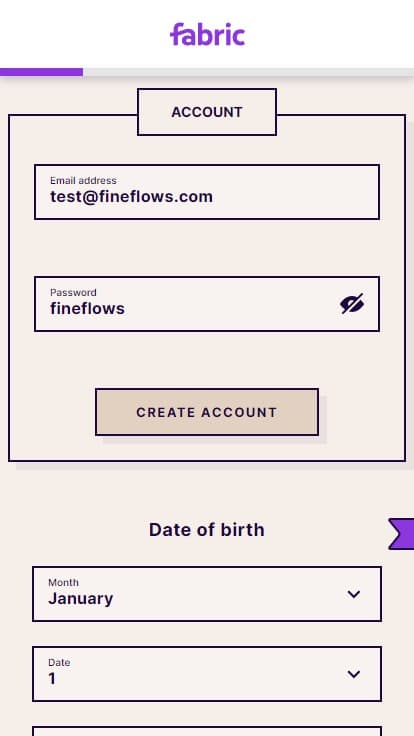Focus the Email address input field
This screenshot has width=414, height=736.
(207, 192)
